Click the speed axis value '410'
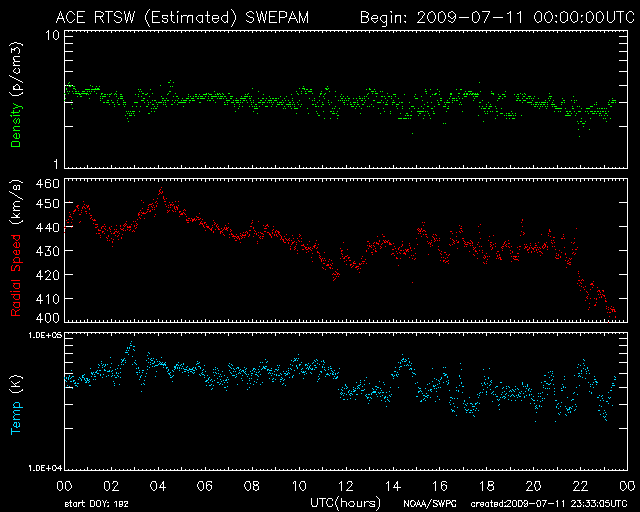This screenshot has width=640, height=512. coord(48,299)
